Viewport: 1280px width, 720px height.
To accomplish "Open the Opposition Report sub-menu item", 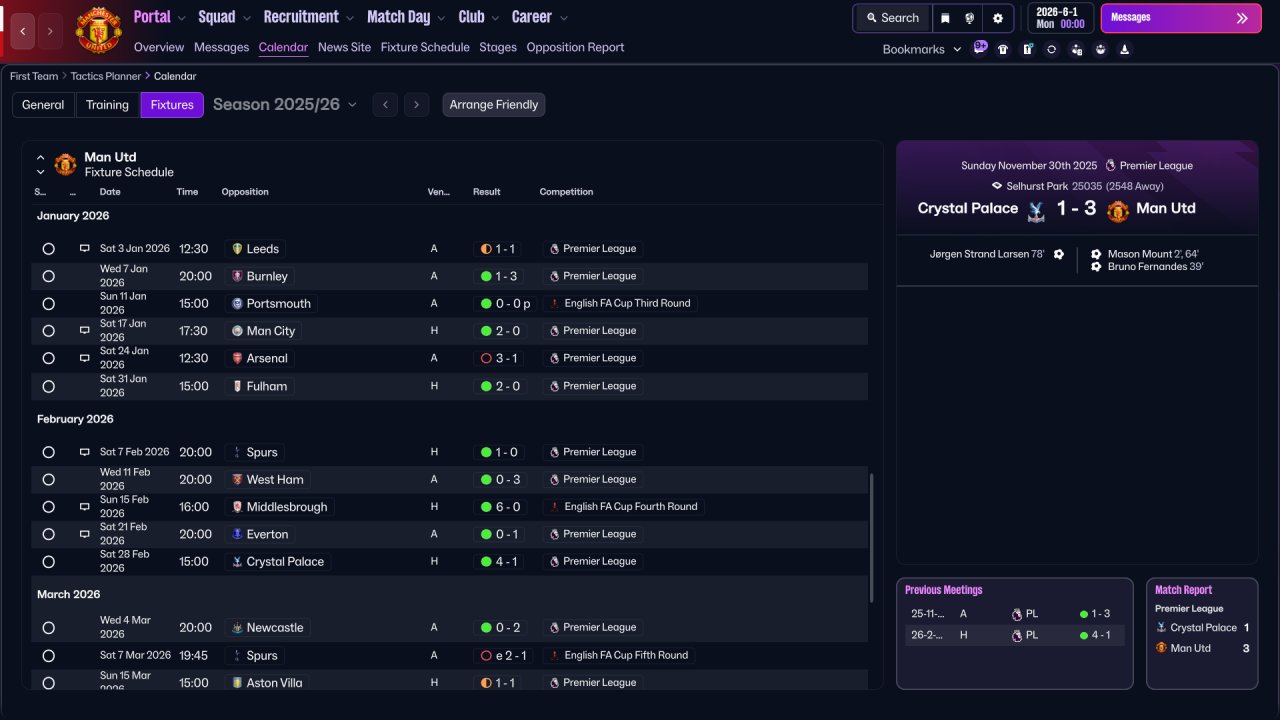I will click(575, 47).
